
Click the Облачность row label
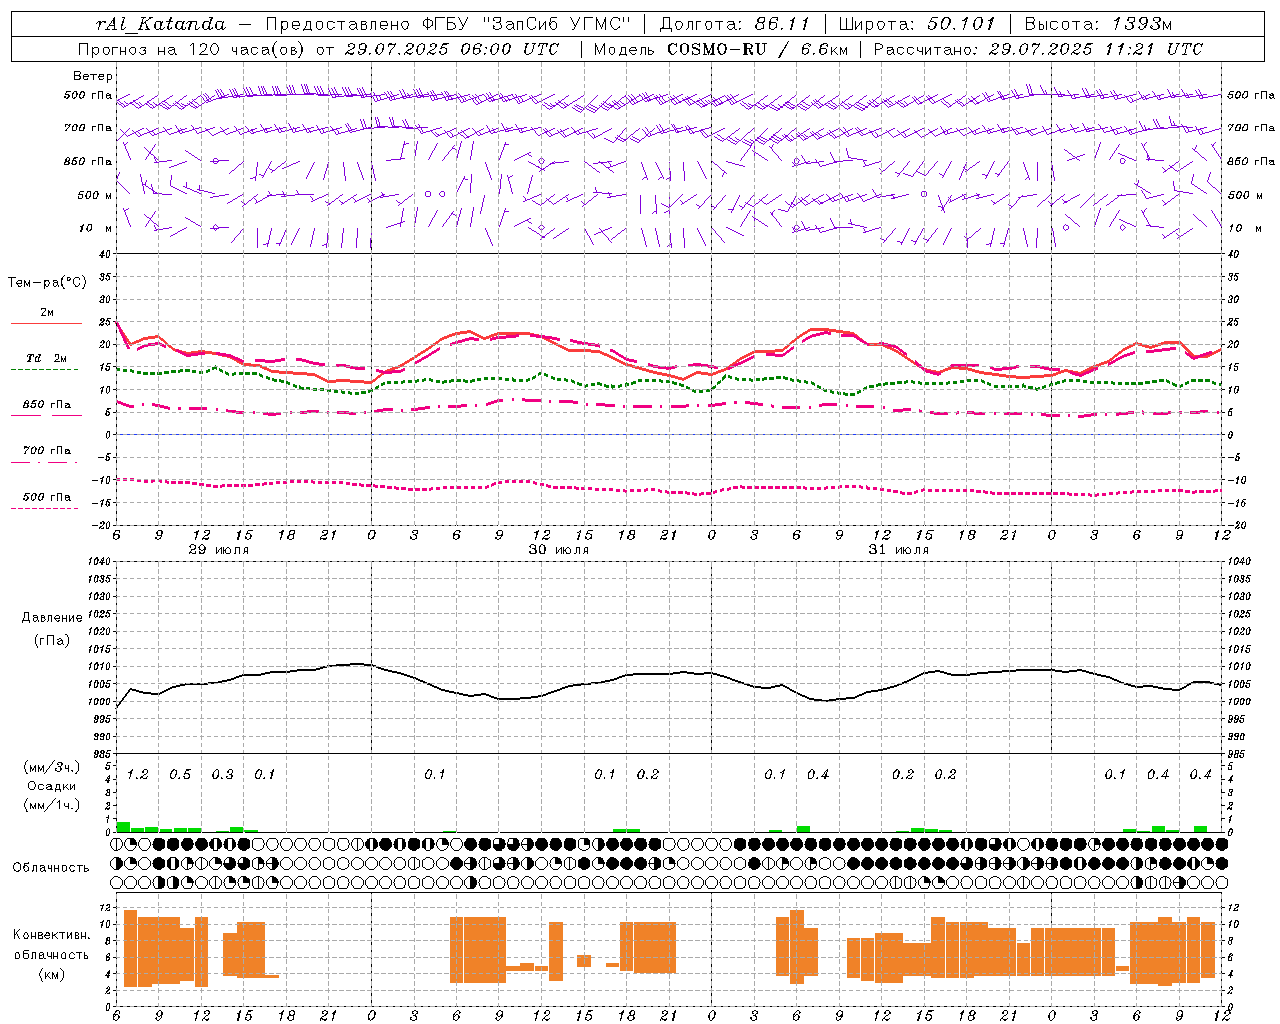[x=51, y=868]
